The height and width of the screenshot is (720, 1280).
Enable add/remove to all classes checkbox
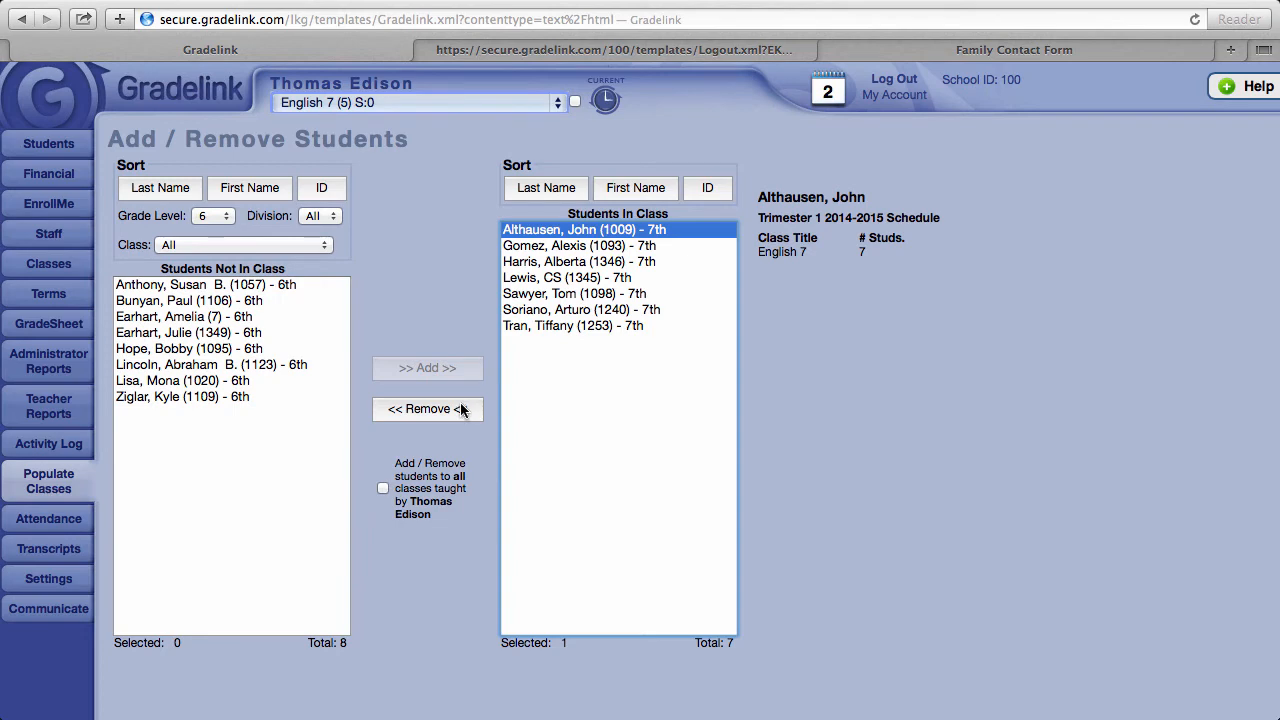[383, 488]
